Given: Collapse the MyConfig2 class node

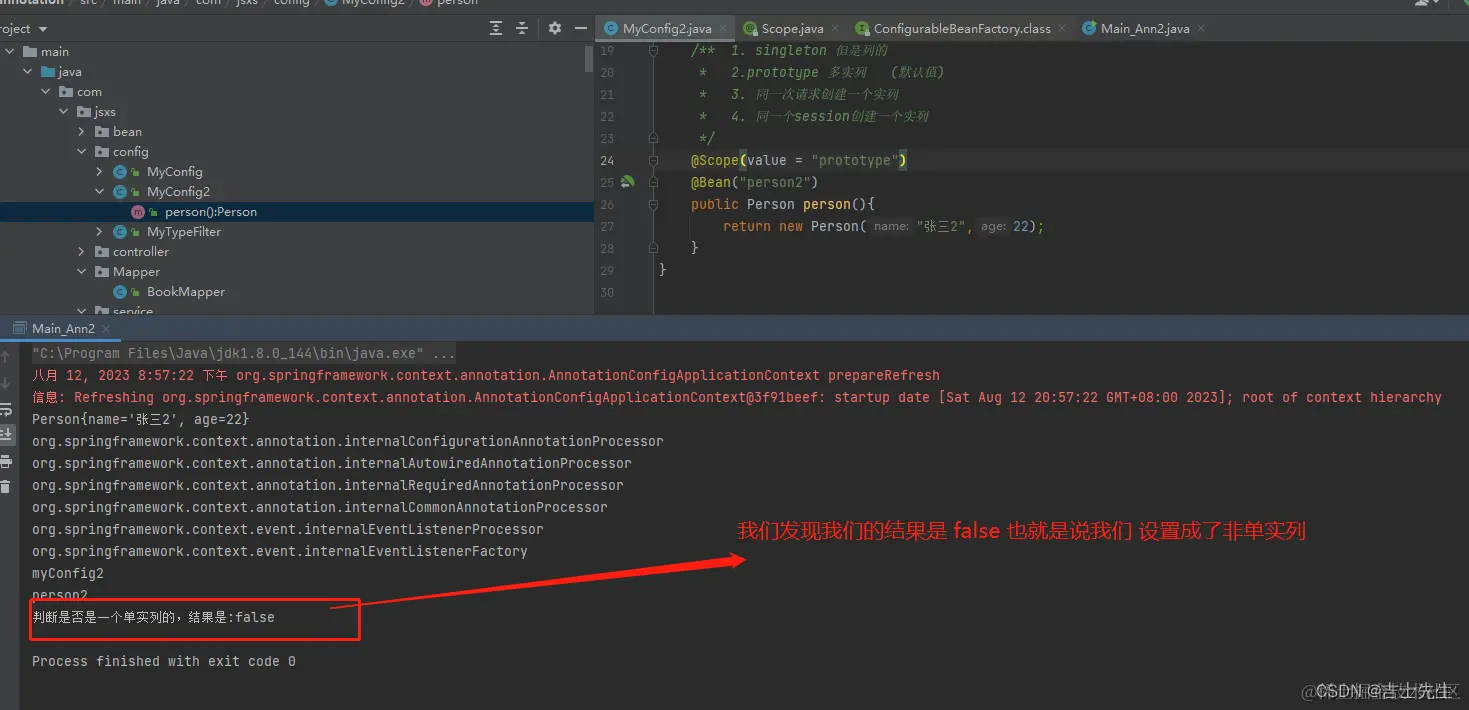Looking at the screenshot, I should click(100, 192).
